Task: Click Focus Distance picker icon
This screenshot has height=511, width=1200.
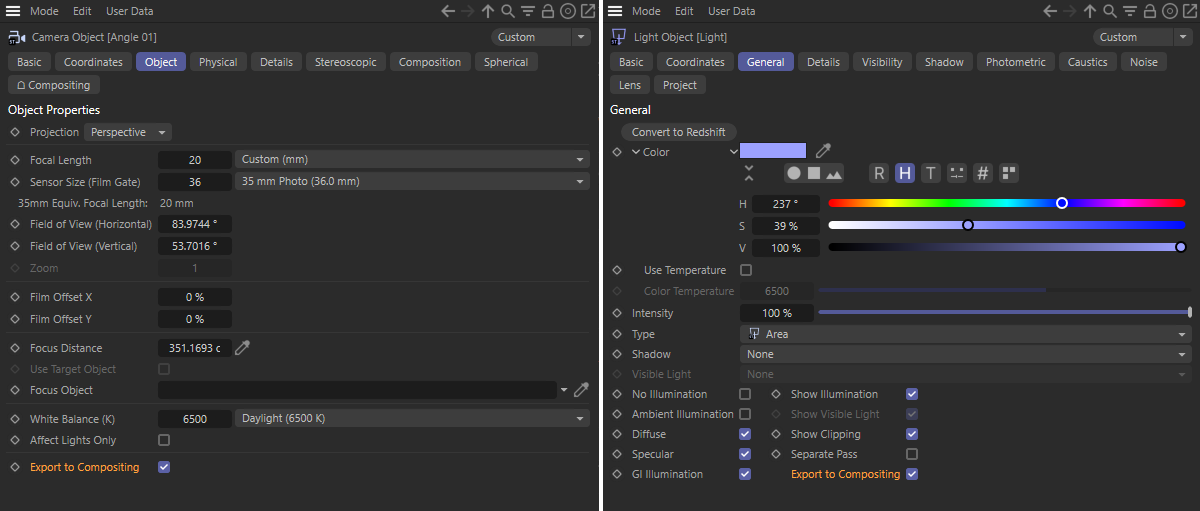Action: pyautogui.click(x=242, y=348)
